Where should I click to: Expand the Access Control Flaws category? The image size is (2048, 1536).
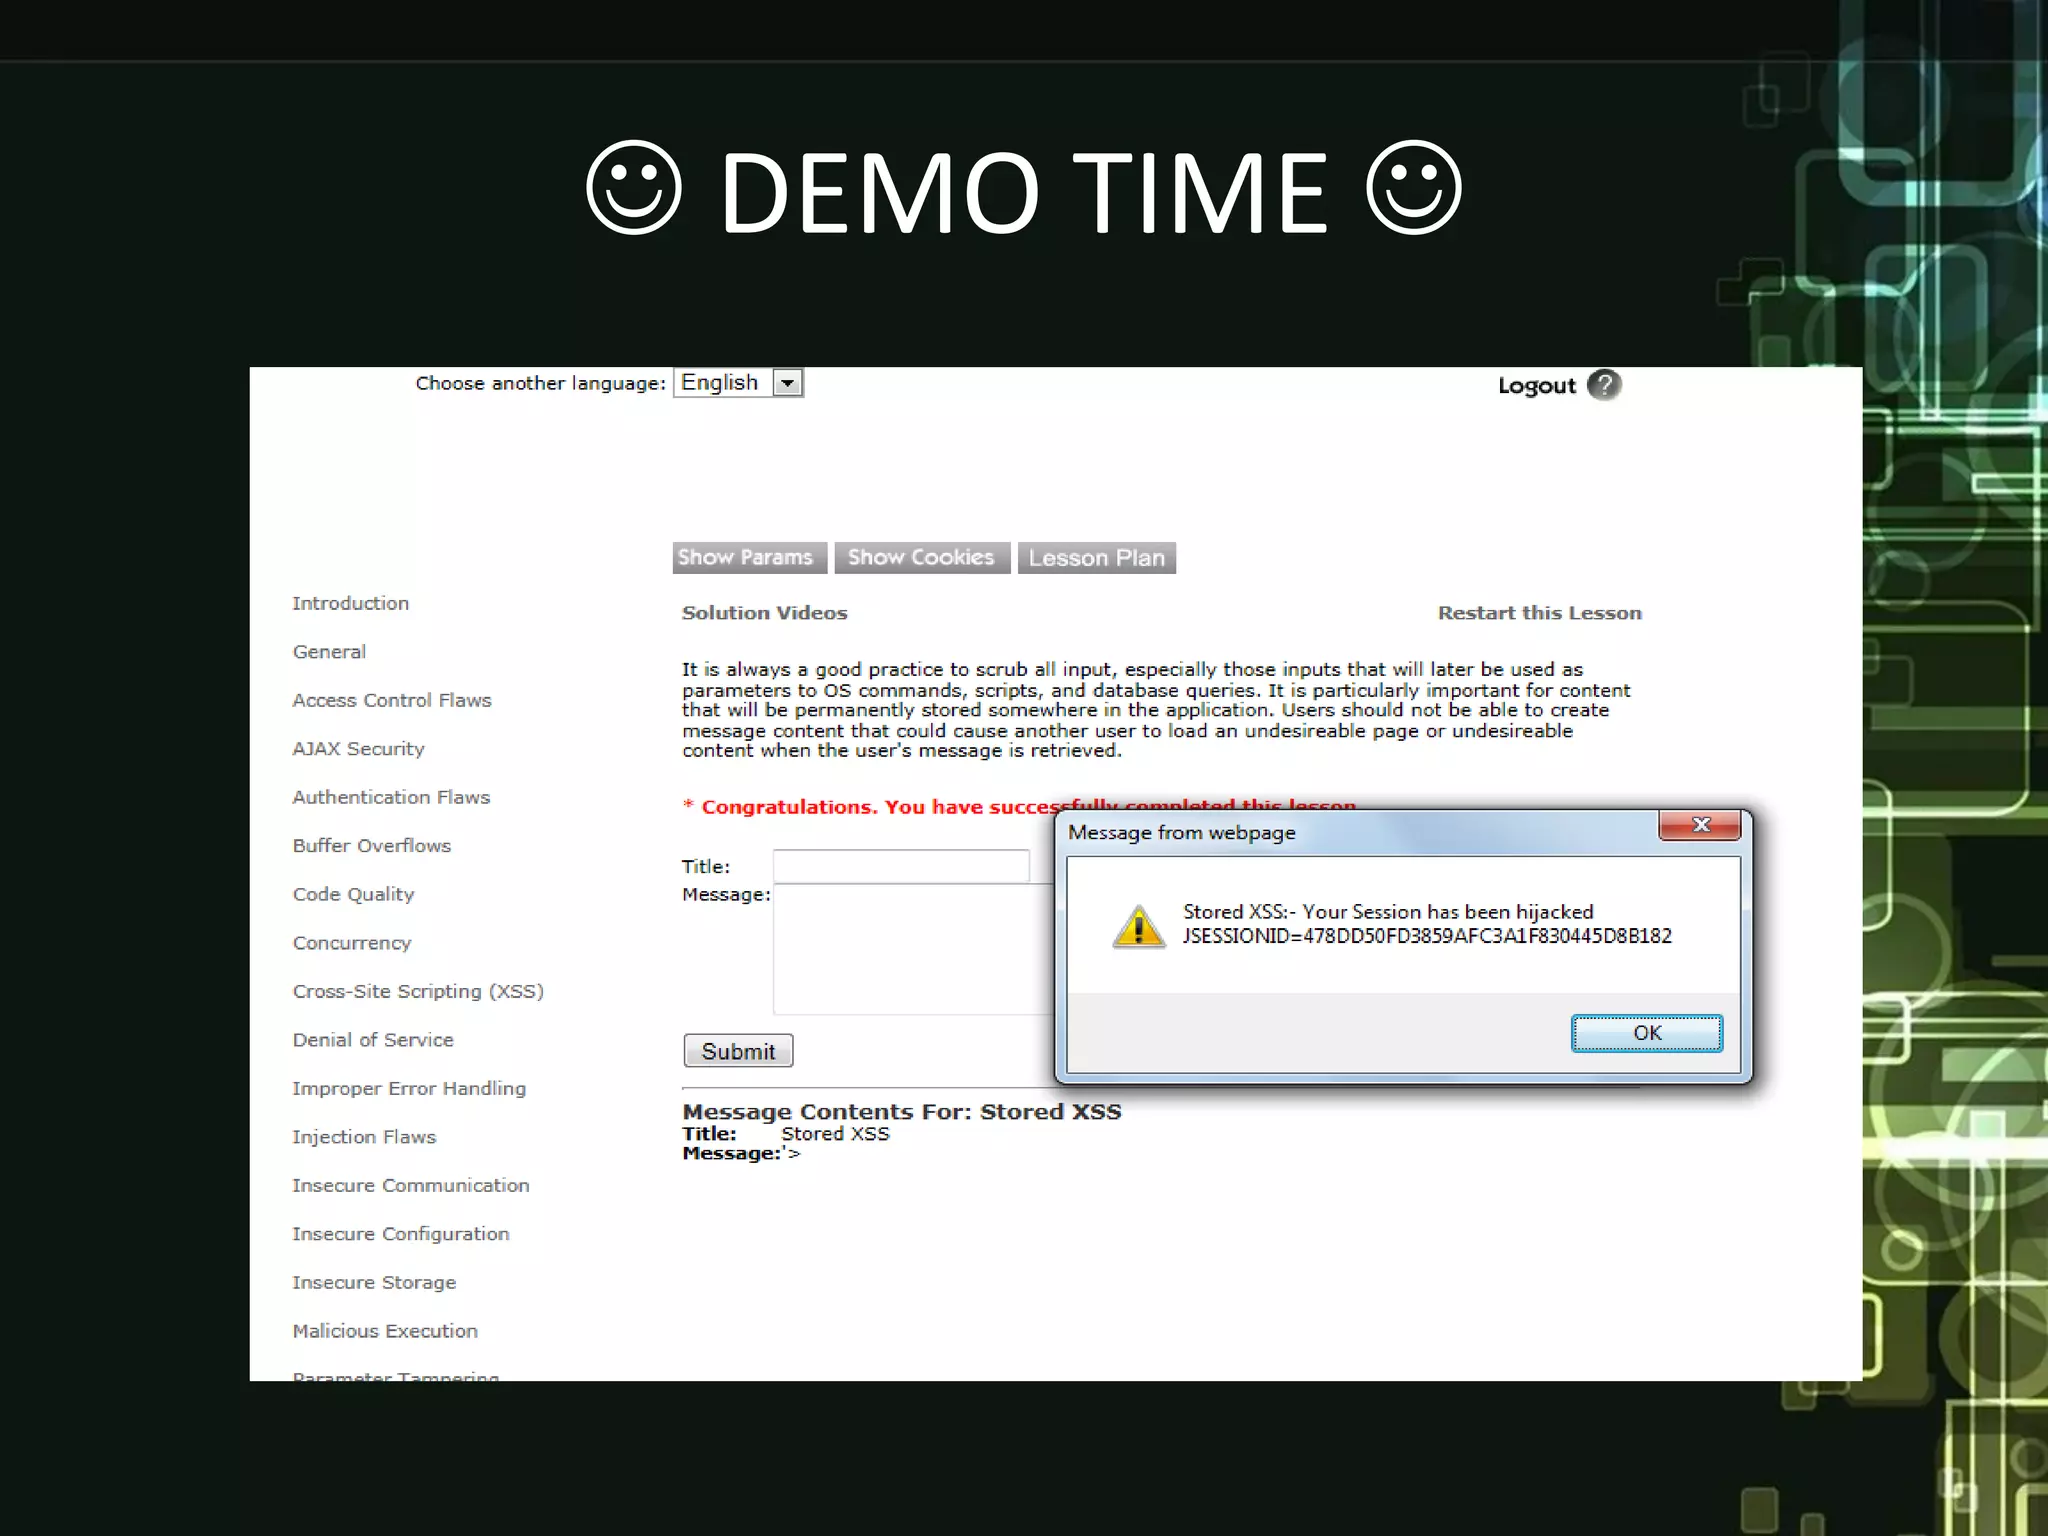point(391,700)
